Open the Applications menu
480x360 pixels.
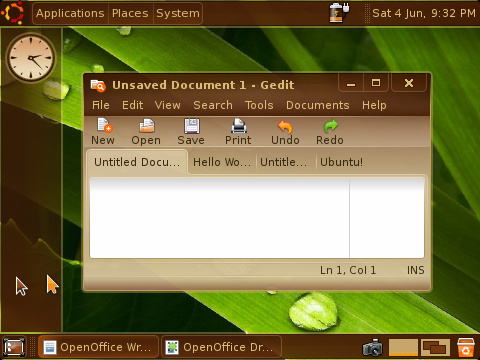click(x=70, y=13)
